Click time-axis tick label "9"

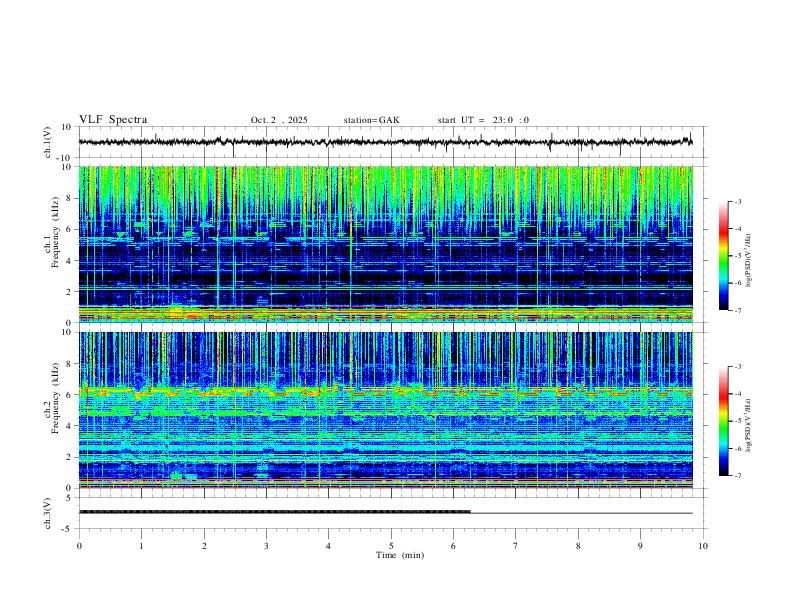pos(640,546)
